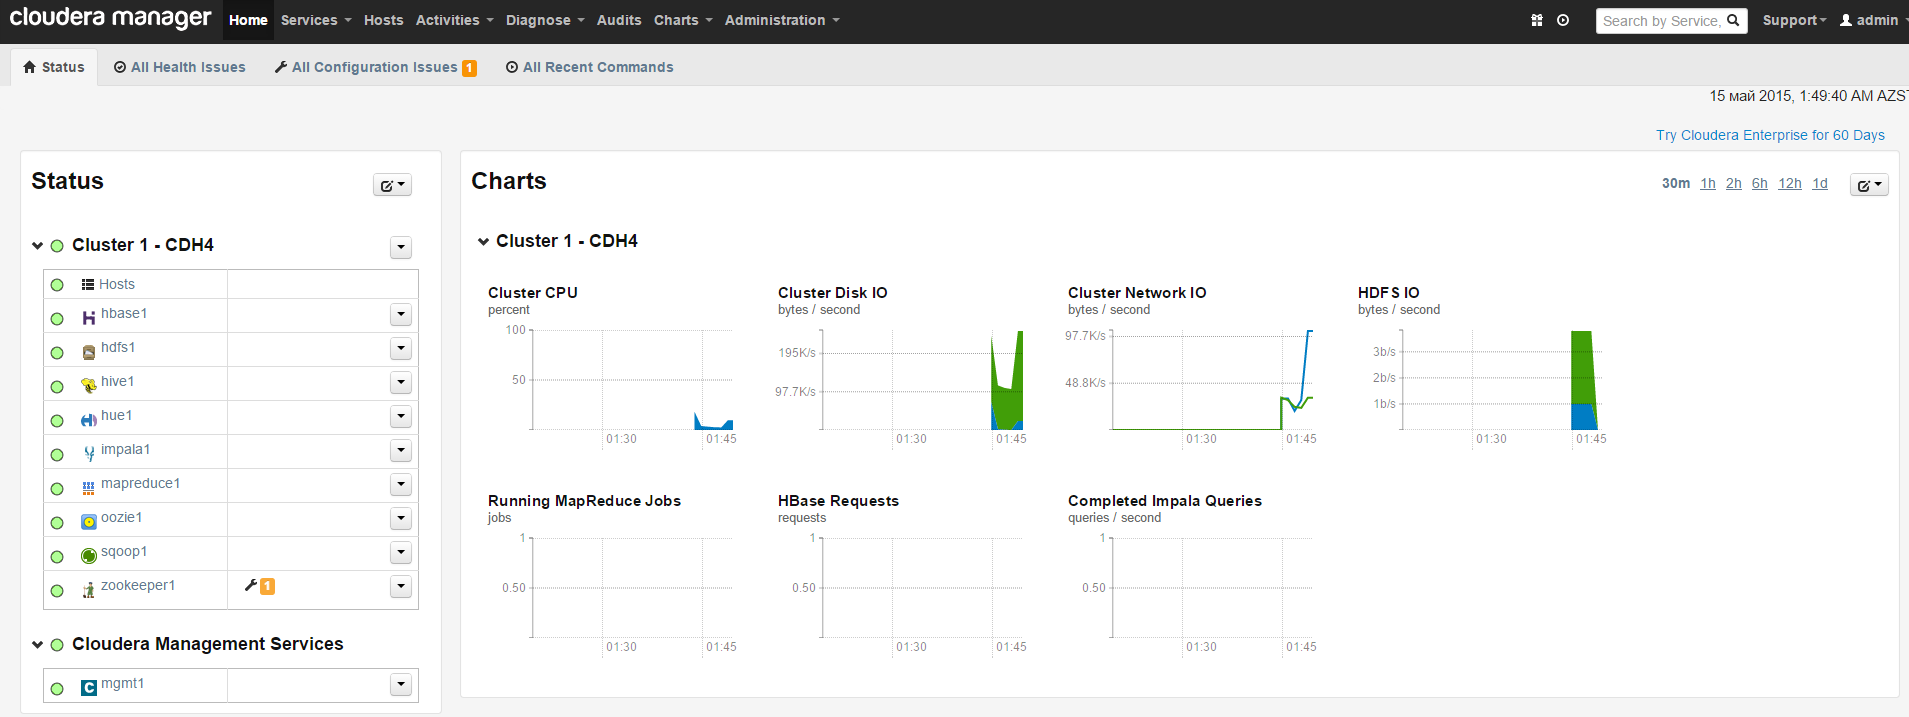The width and height of the screenshot is (1909, 717).
Task: Open Cluster 1 - CDH4 actions dropdown
Action: (x=401, y=247)
